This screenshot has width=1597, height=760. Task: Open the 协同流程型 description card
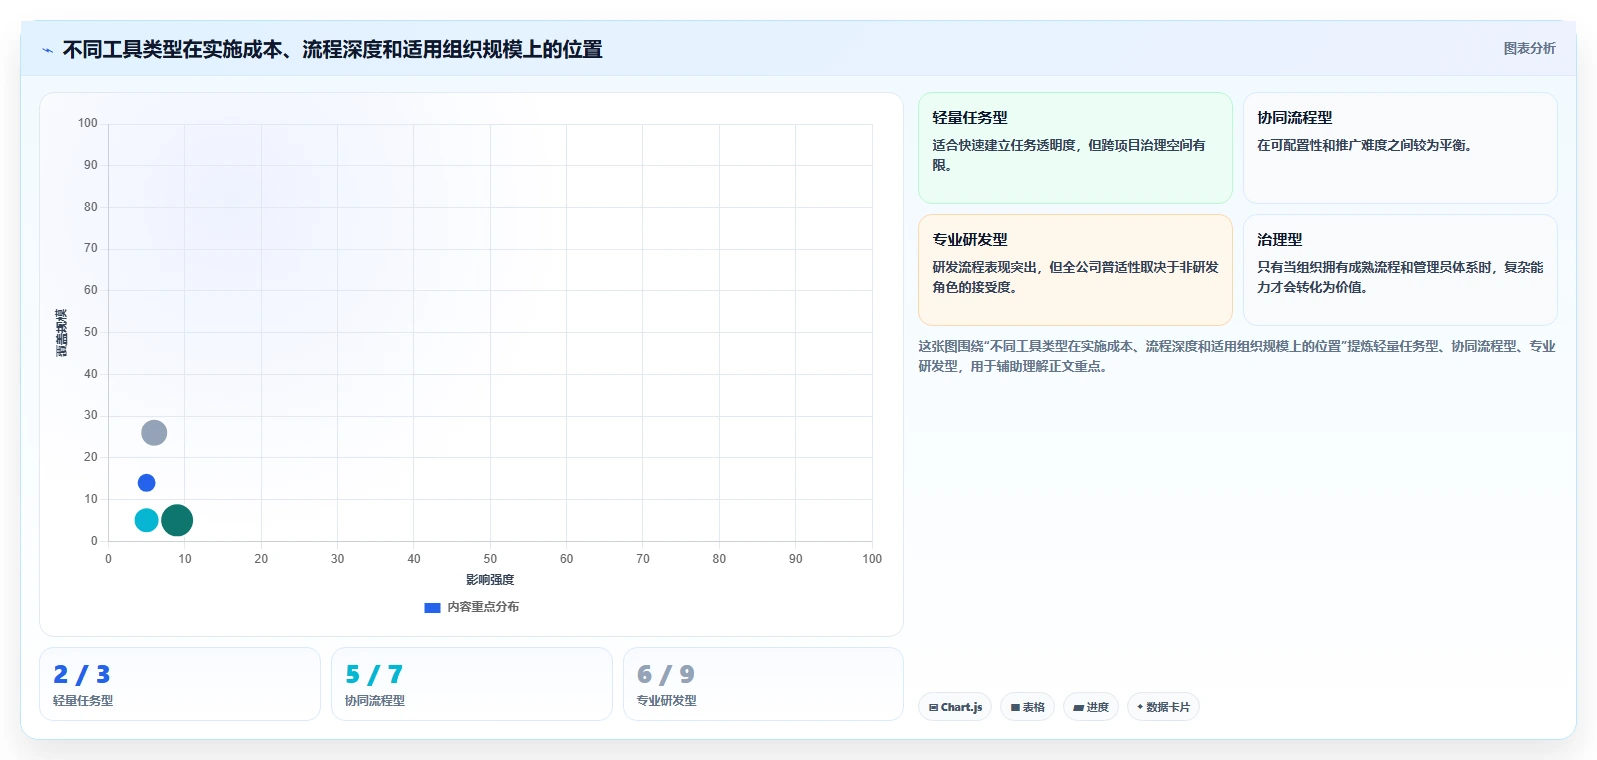(x=1400, y=148)
